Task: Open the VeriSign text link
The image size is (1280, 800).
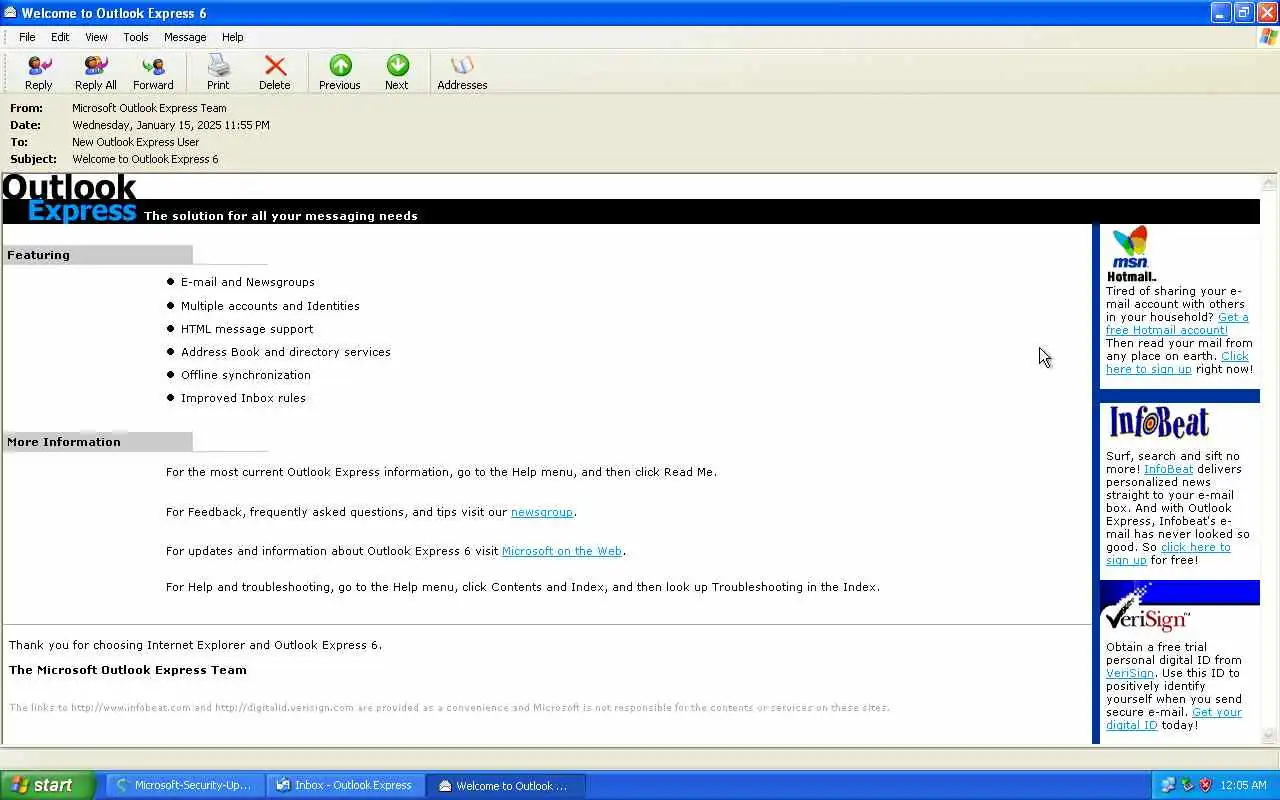Action: (1130, 673)
